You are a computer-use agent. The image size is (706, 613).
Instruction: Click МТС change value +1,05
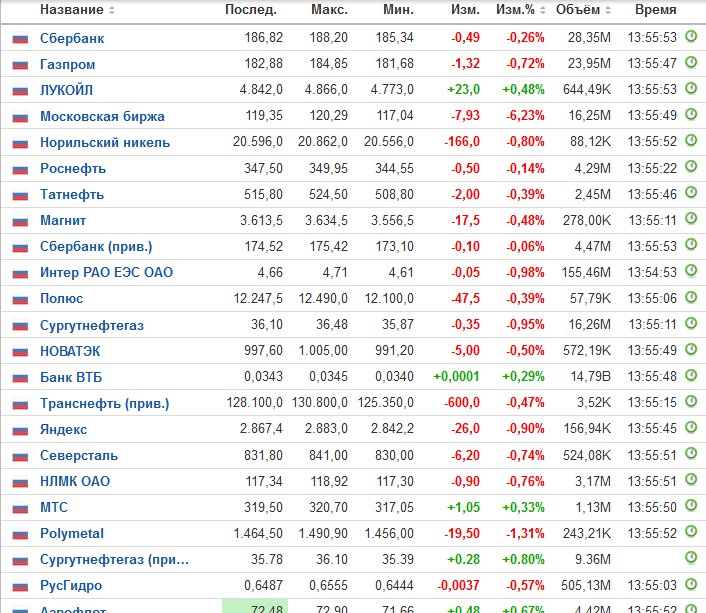(x=463, y=507)
